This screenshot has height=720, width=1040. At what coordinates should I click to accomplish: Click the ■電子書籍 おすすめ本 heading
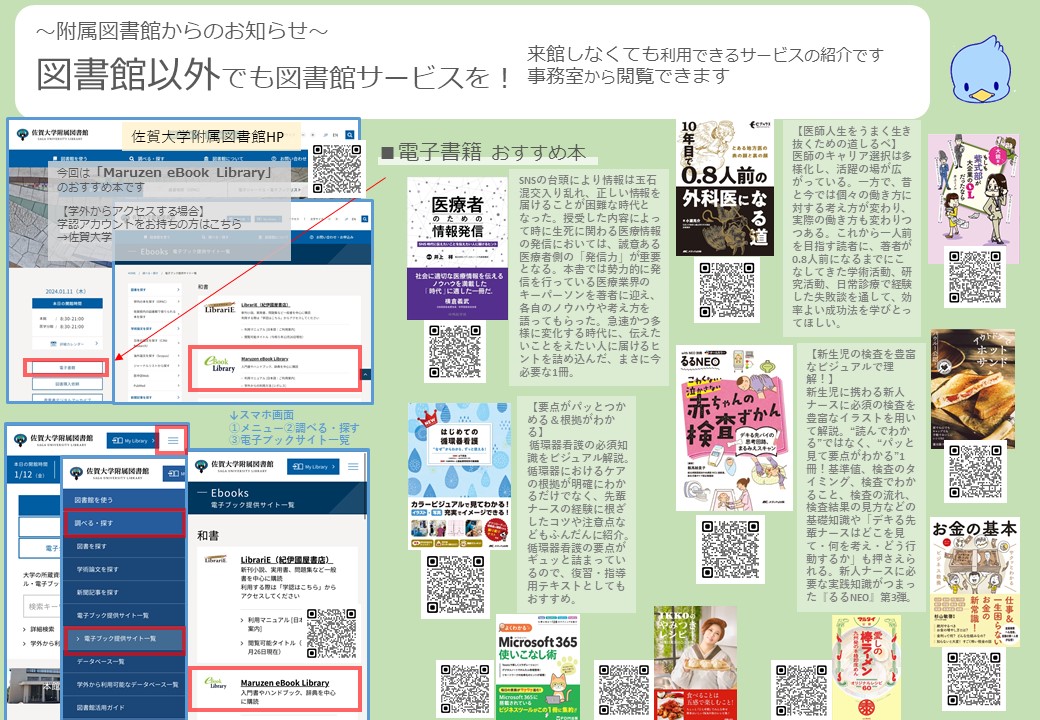(484, 152)
